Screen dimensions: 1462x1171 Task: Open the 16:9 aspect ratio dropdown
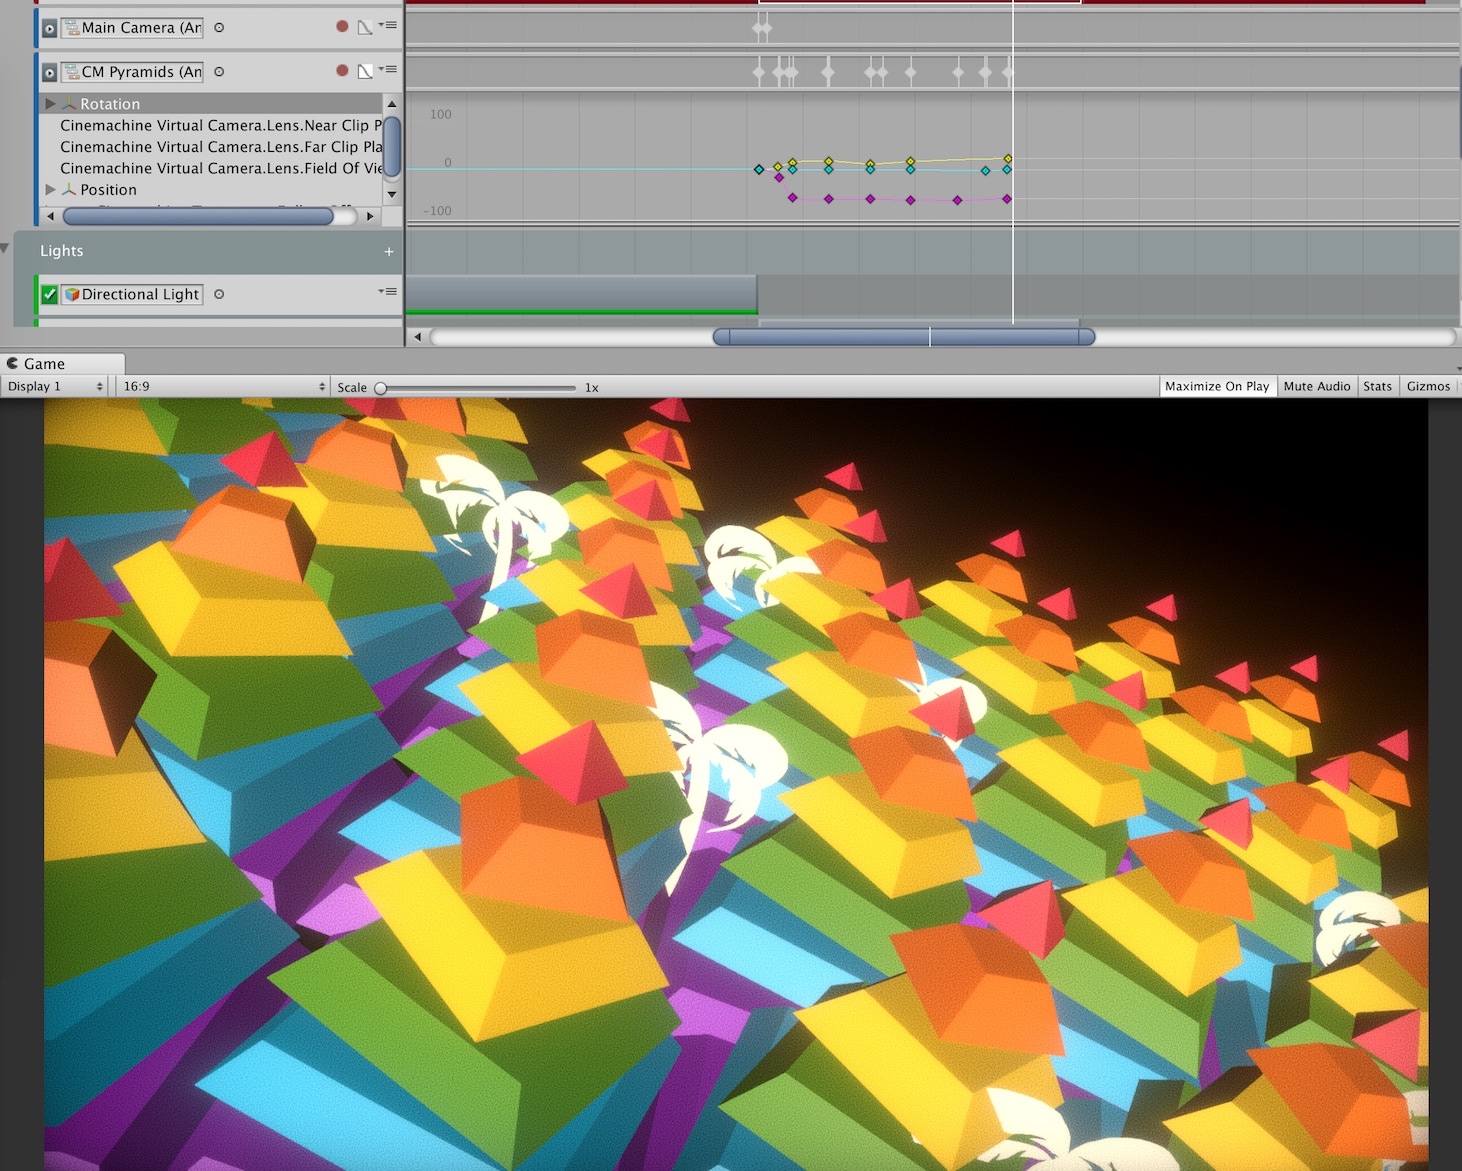[x=224, y=386]
